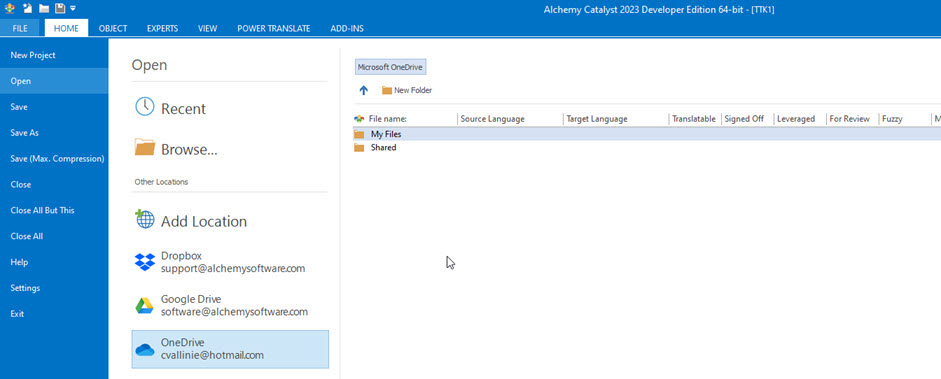The width and height of the screenshot is (941, 379).
Task: Select Open in the file menu
Action: click(54, 81)
